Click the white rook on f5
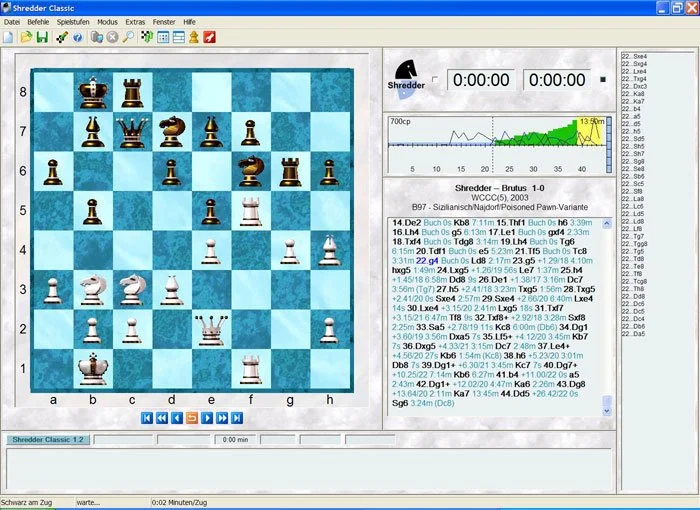The height and width of the screenshot is (510, 700). [250, 210]
